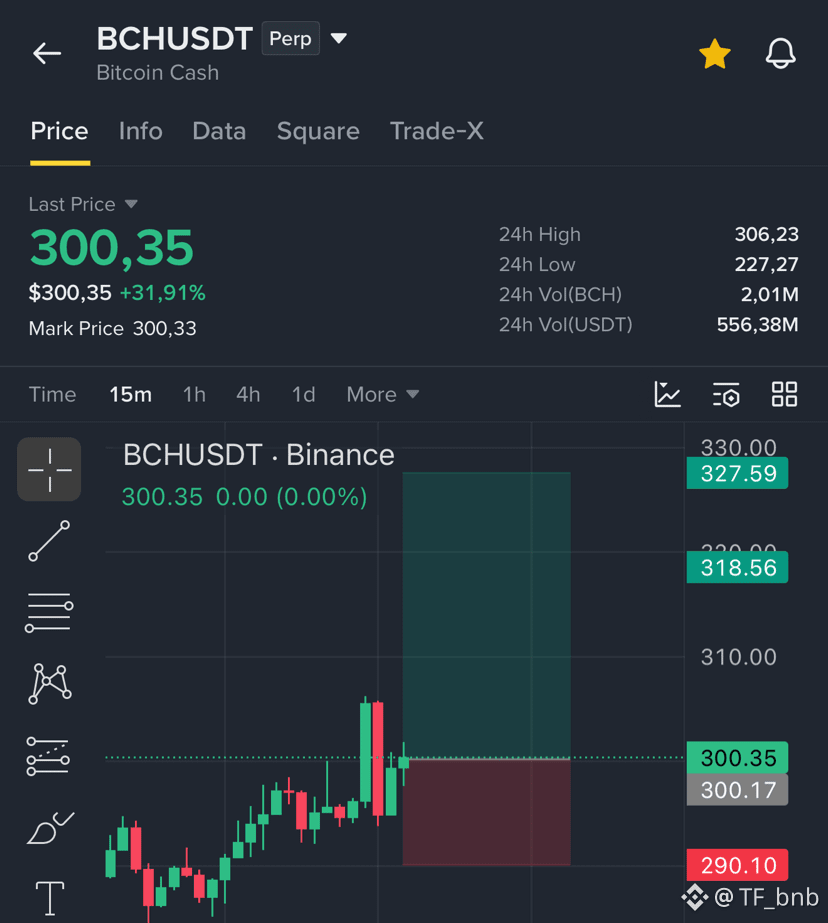Image resolution: width=828 pixels, height=923 pixels.
Task: Click the large 300,35 last price
Action: click(111, 247)
